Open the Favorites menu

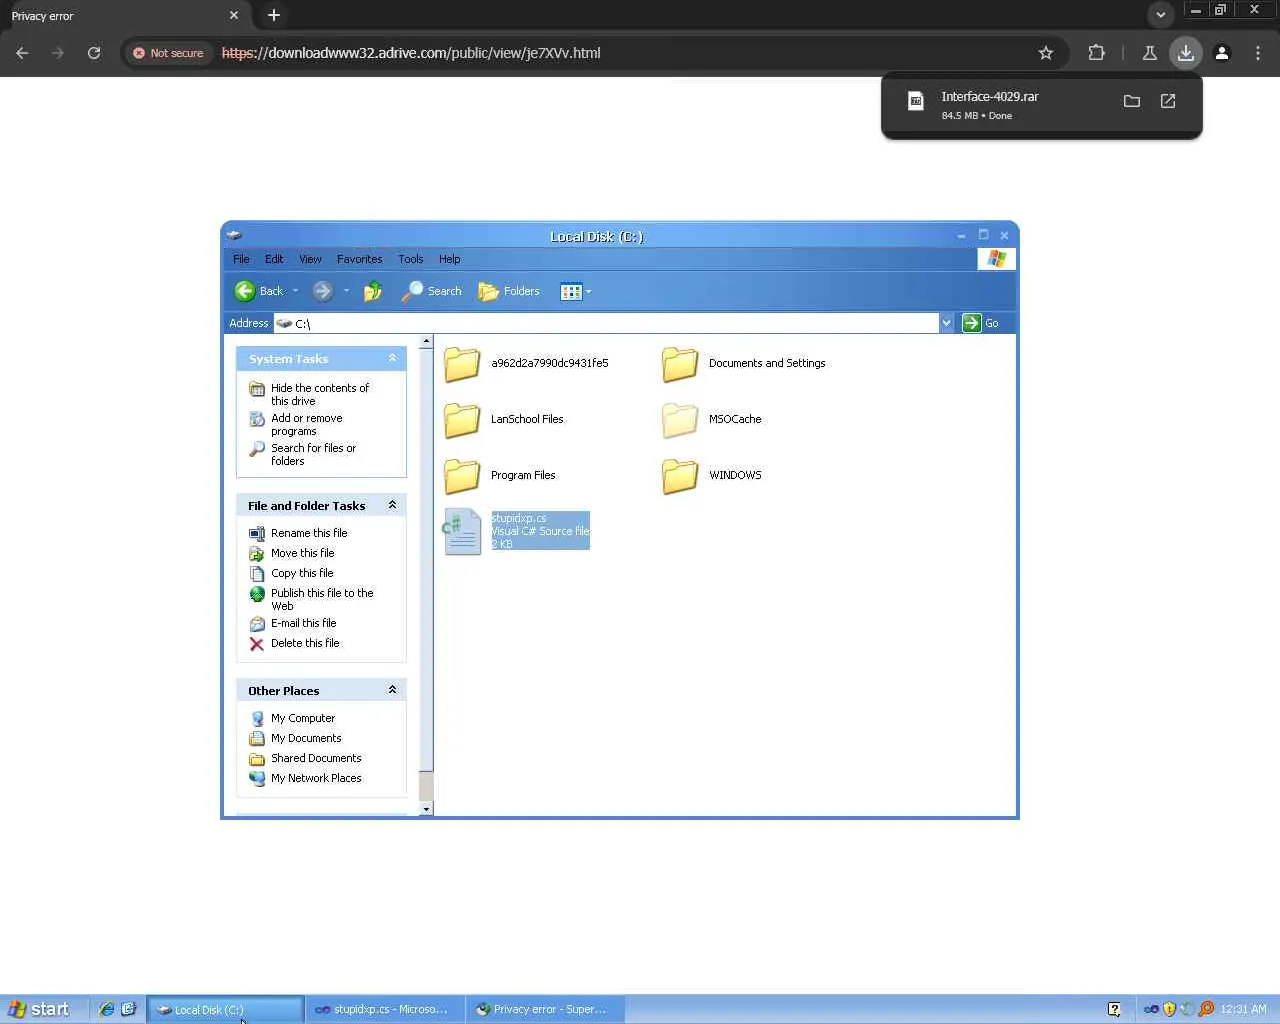359,259
